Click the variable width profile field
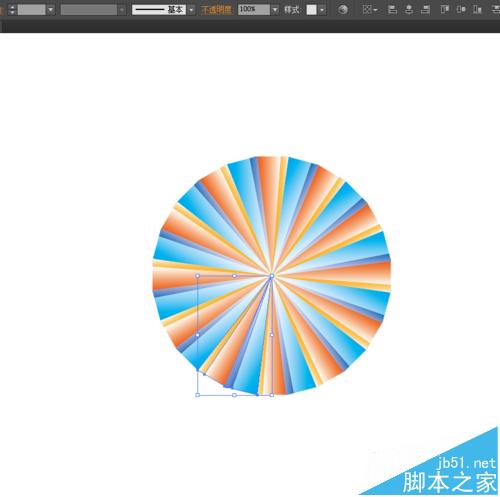500x497 pixels. pos(89,10)
